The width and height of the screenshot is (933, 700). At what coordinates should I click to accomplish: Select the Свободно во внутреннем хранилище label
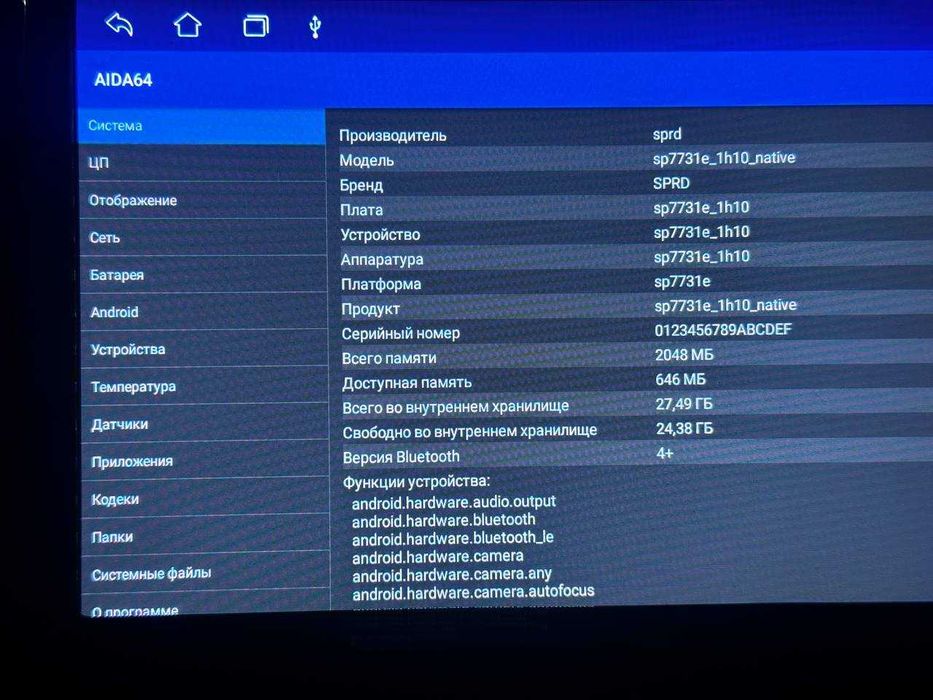470,432
